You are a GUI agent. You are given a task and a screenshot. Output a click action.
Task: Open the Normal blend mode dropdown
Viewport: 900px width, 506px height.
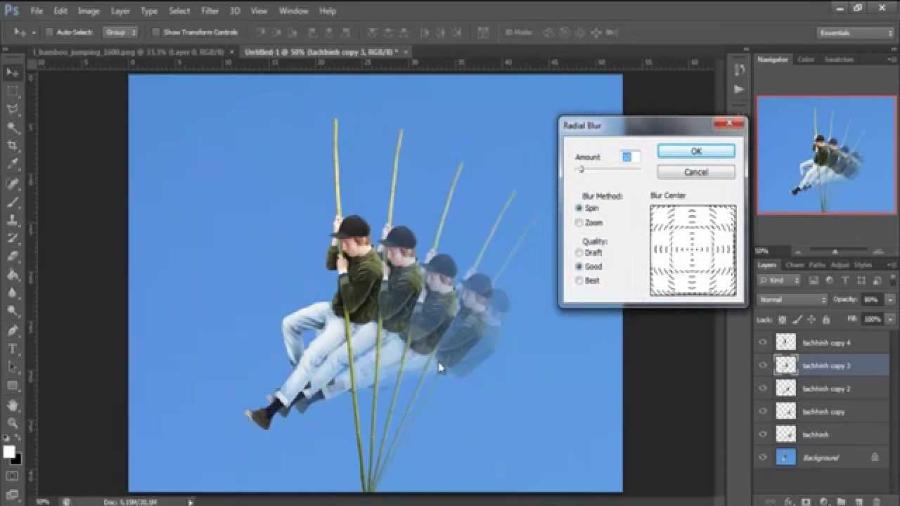click(x=792, y=299)
